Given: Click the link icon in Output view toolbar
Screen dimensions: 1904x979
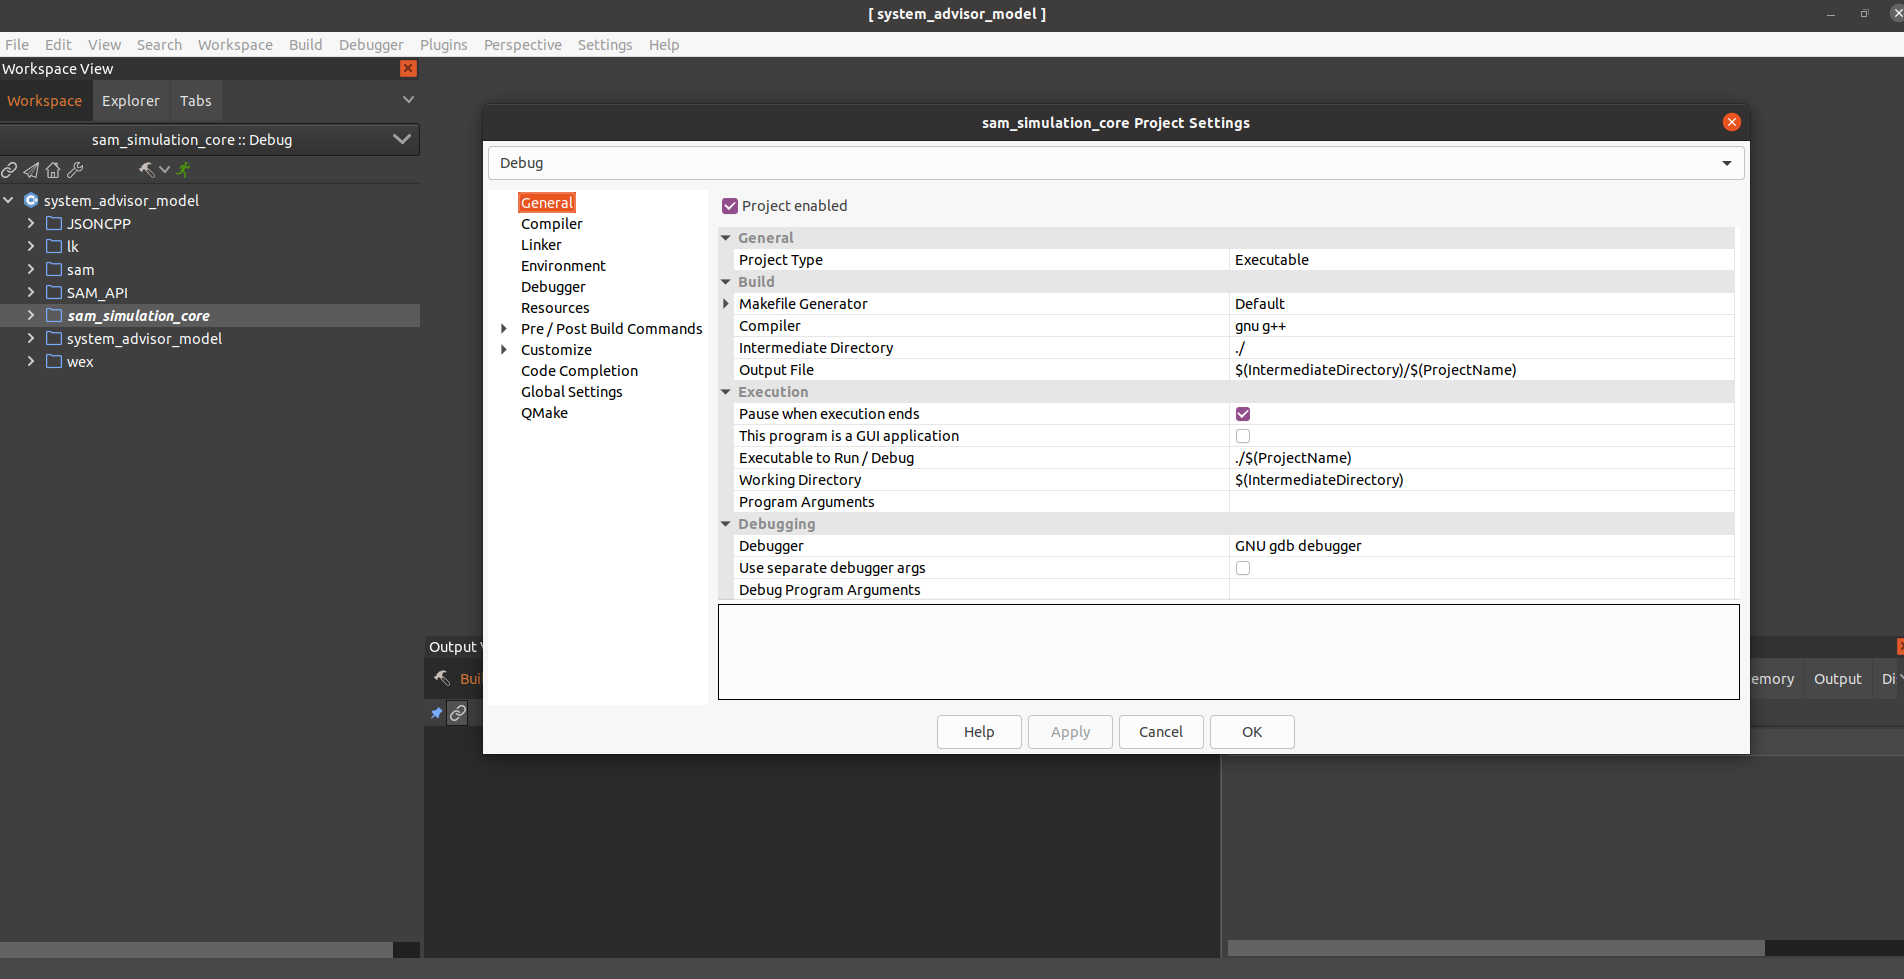Looking at the screenshot, I should click(x=458, y=713).
